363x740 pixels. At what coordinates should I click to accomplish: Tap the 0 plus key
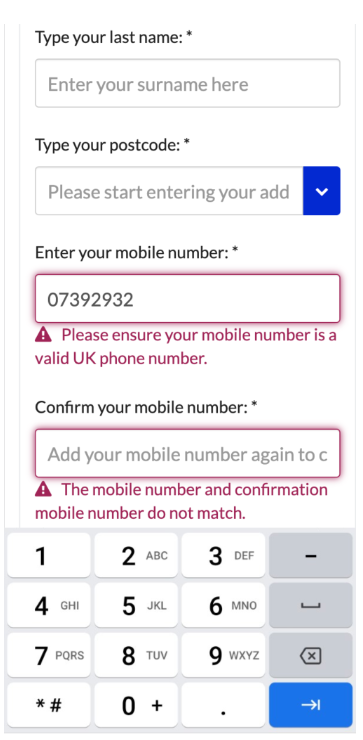coord(136,705)
